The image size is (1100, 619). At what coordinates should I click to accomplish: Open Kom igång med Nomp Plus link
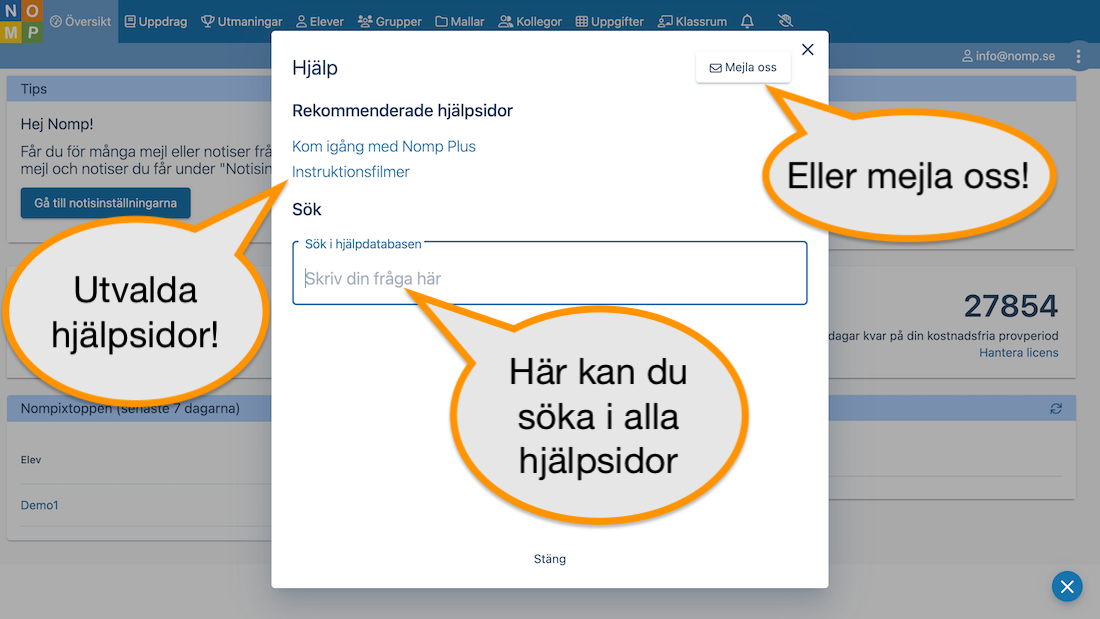coord(384,146)
